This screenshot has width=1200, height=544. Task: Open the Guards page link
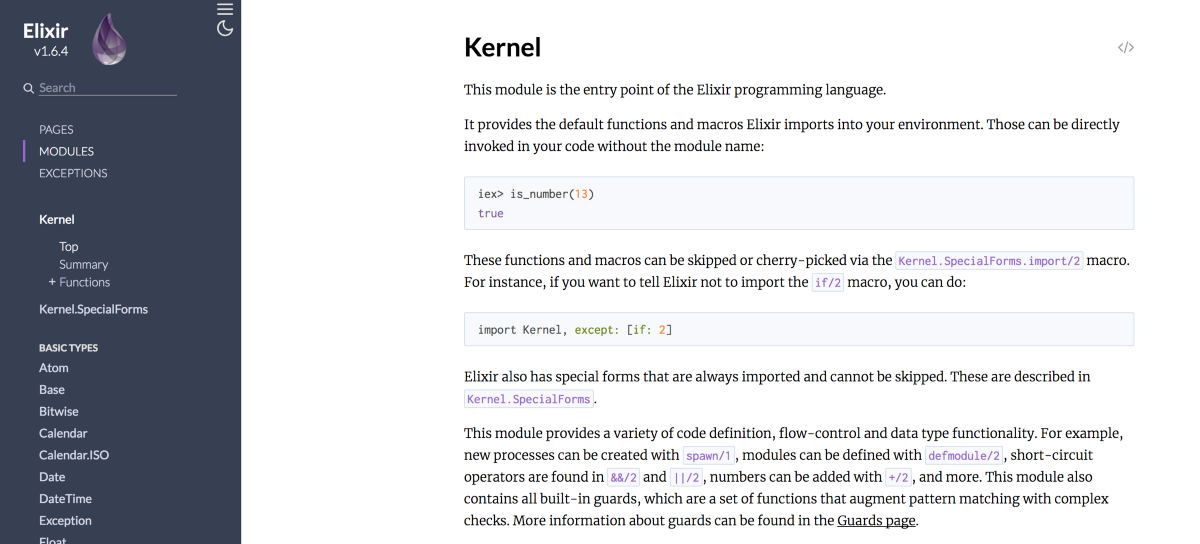pyautogui.click(x=876, y=520)
